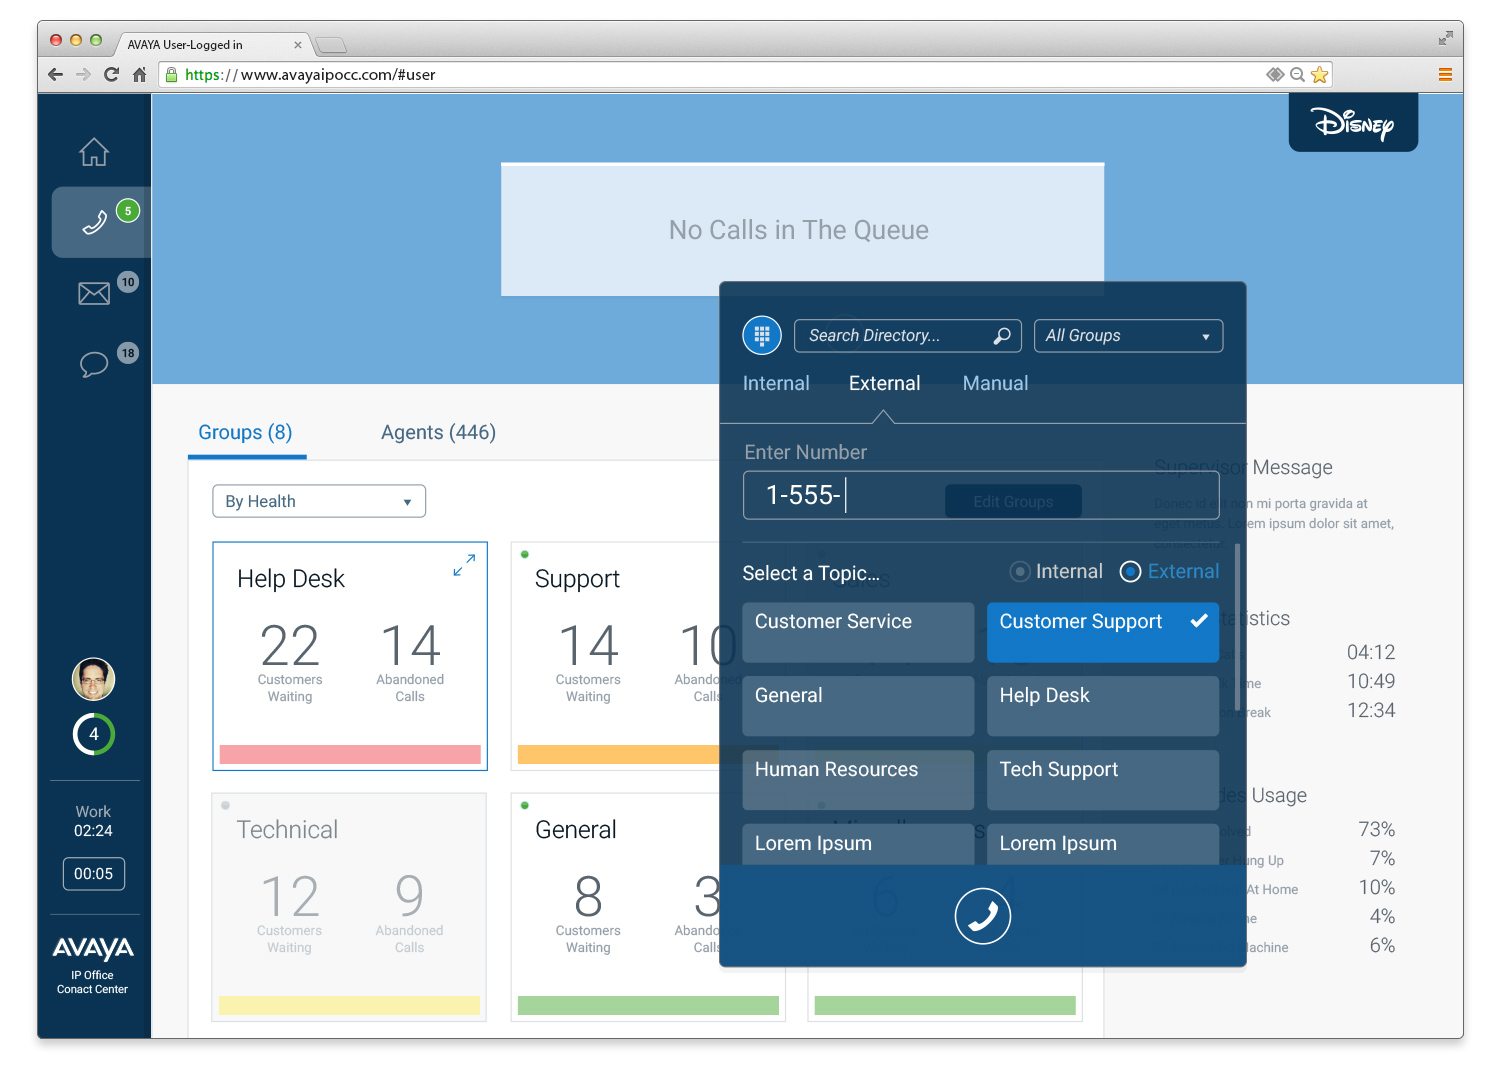Open the By Health sort dropdown
This screenshot has width=1500, height=1070.
[x=319, y=501]
